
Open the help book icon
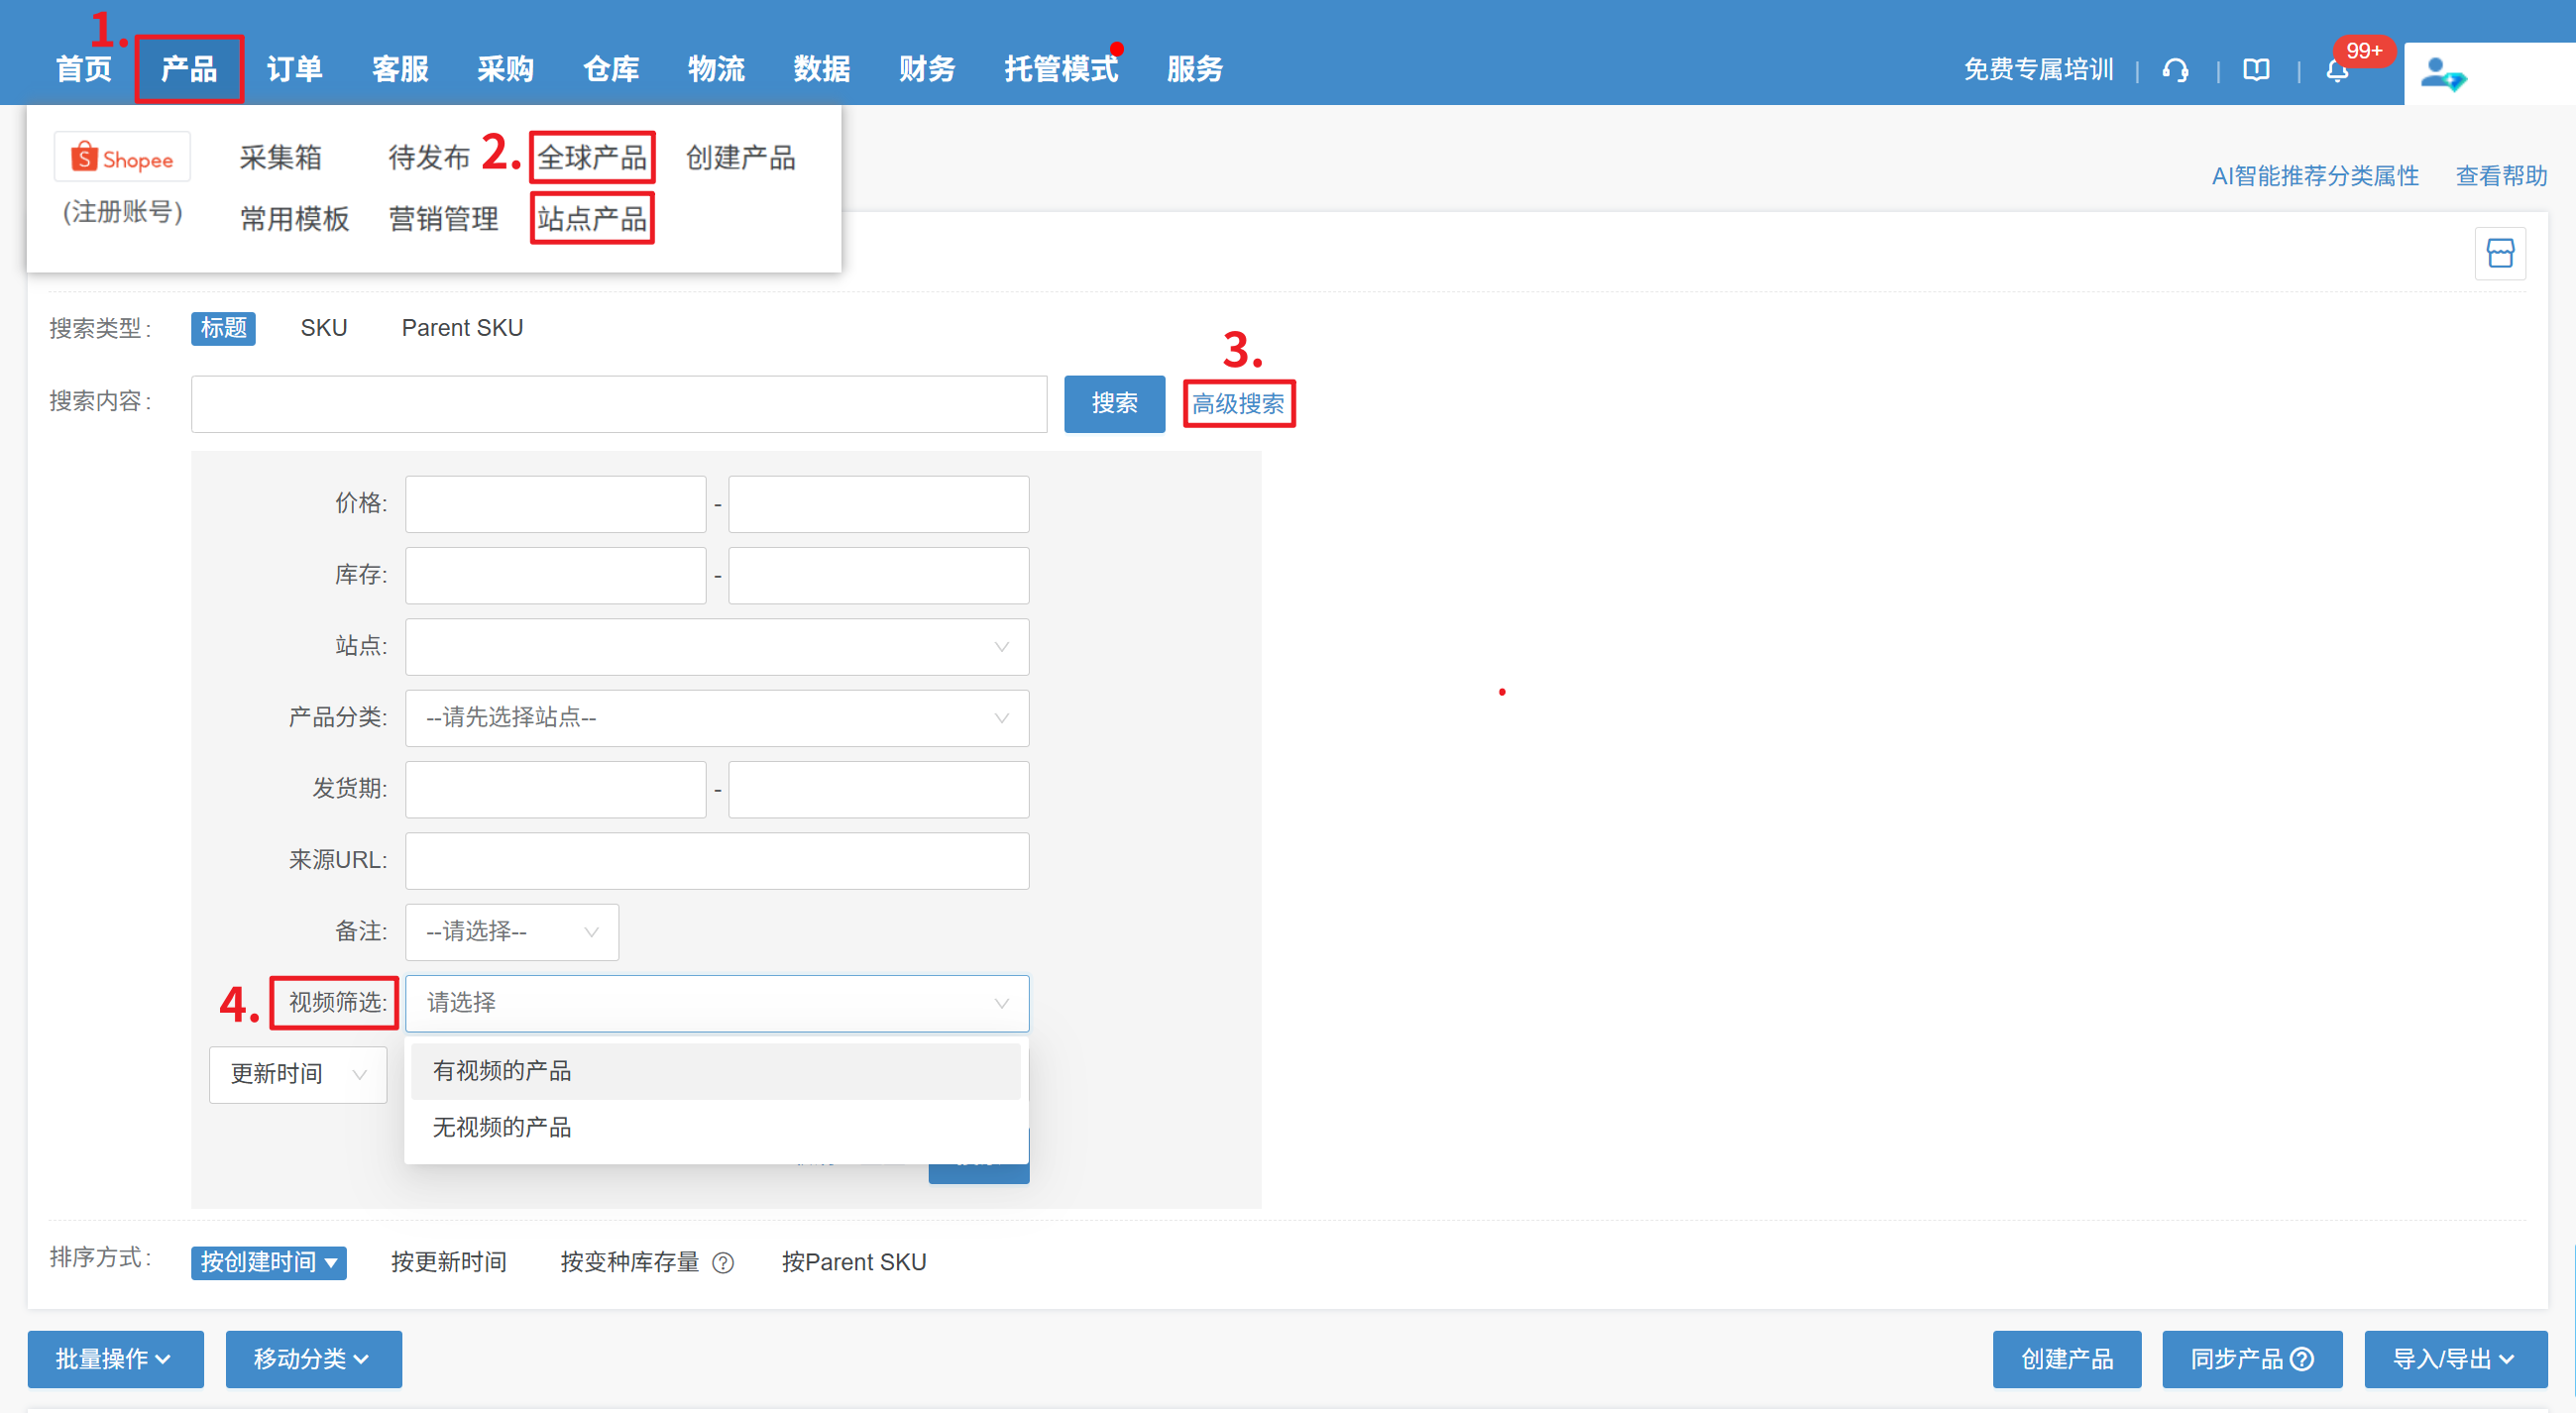coord(2256,70)
